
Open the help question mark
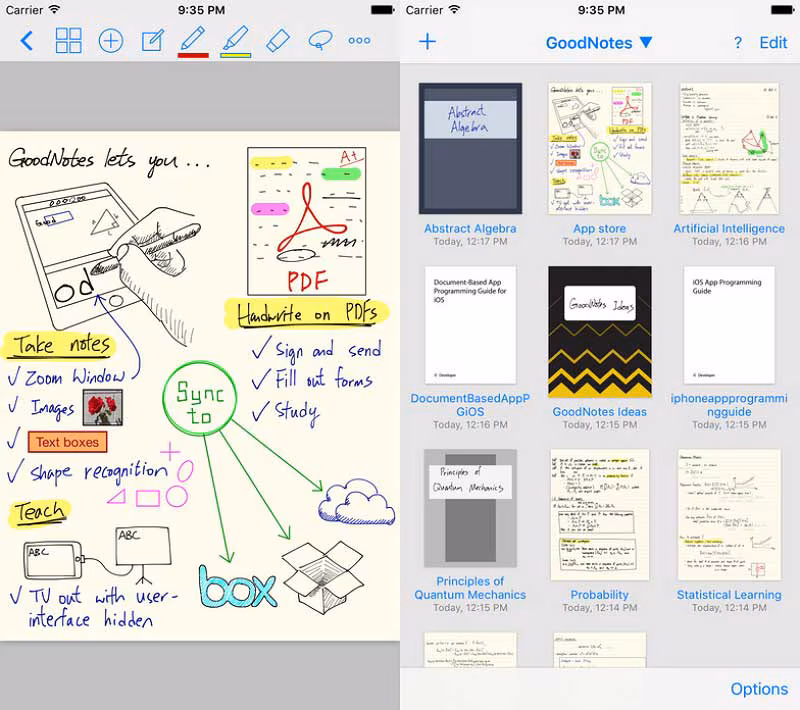[738, 43]
